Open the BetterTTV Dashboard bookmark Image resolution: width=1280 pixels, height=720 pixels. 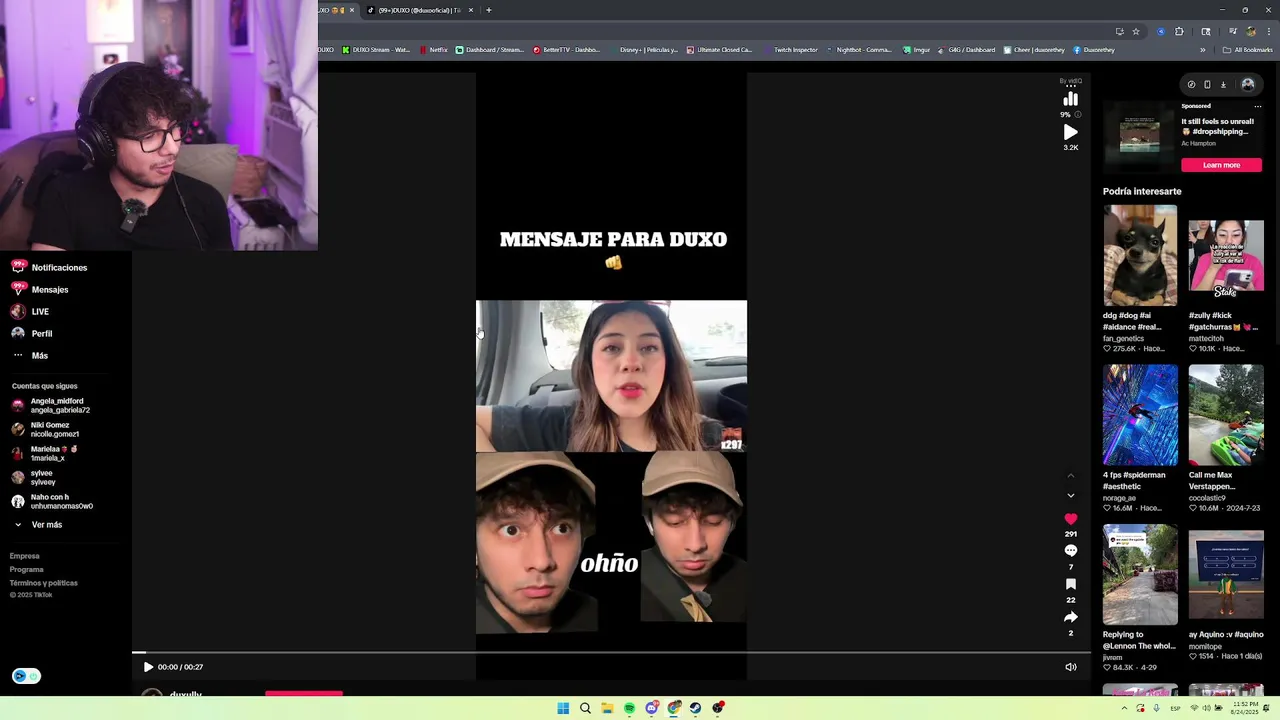tap(566, 50)
